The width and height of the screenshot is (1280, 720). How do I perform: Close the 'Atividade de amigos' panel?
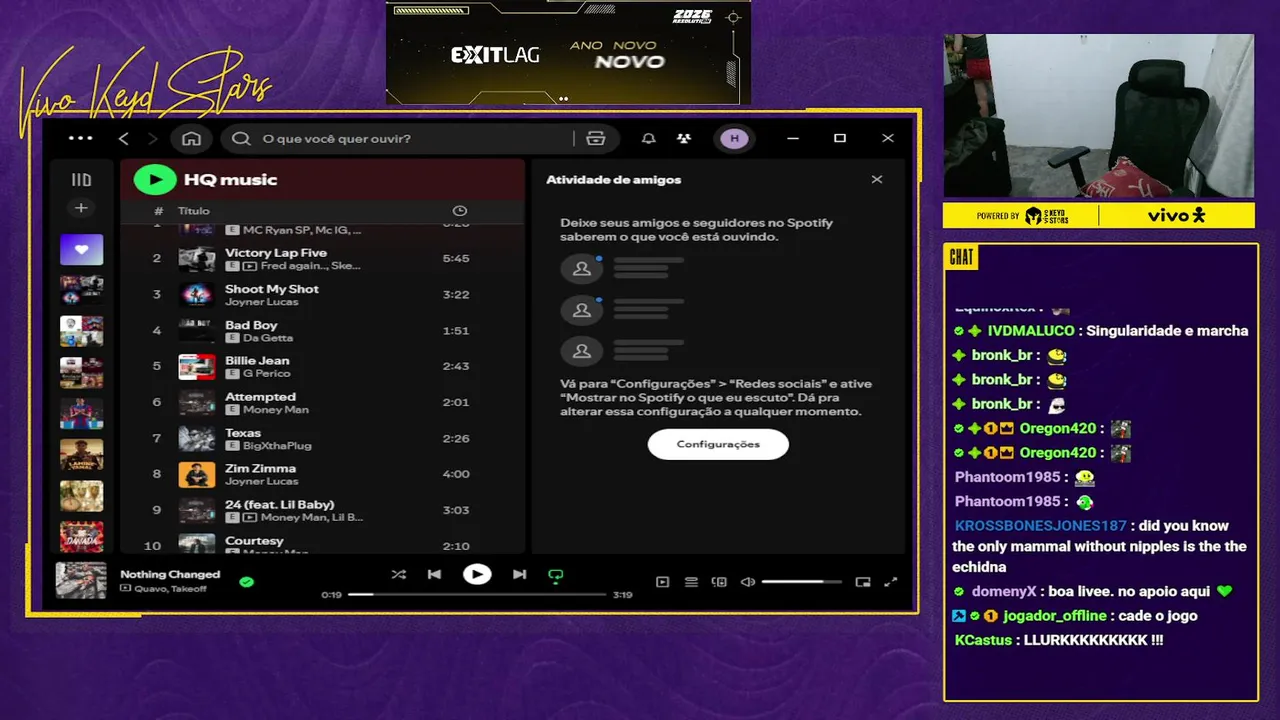point(877,180)
